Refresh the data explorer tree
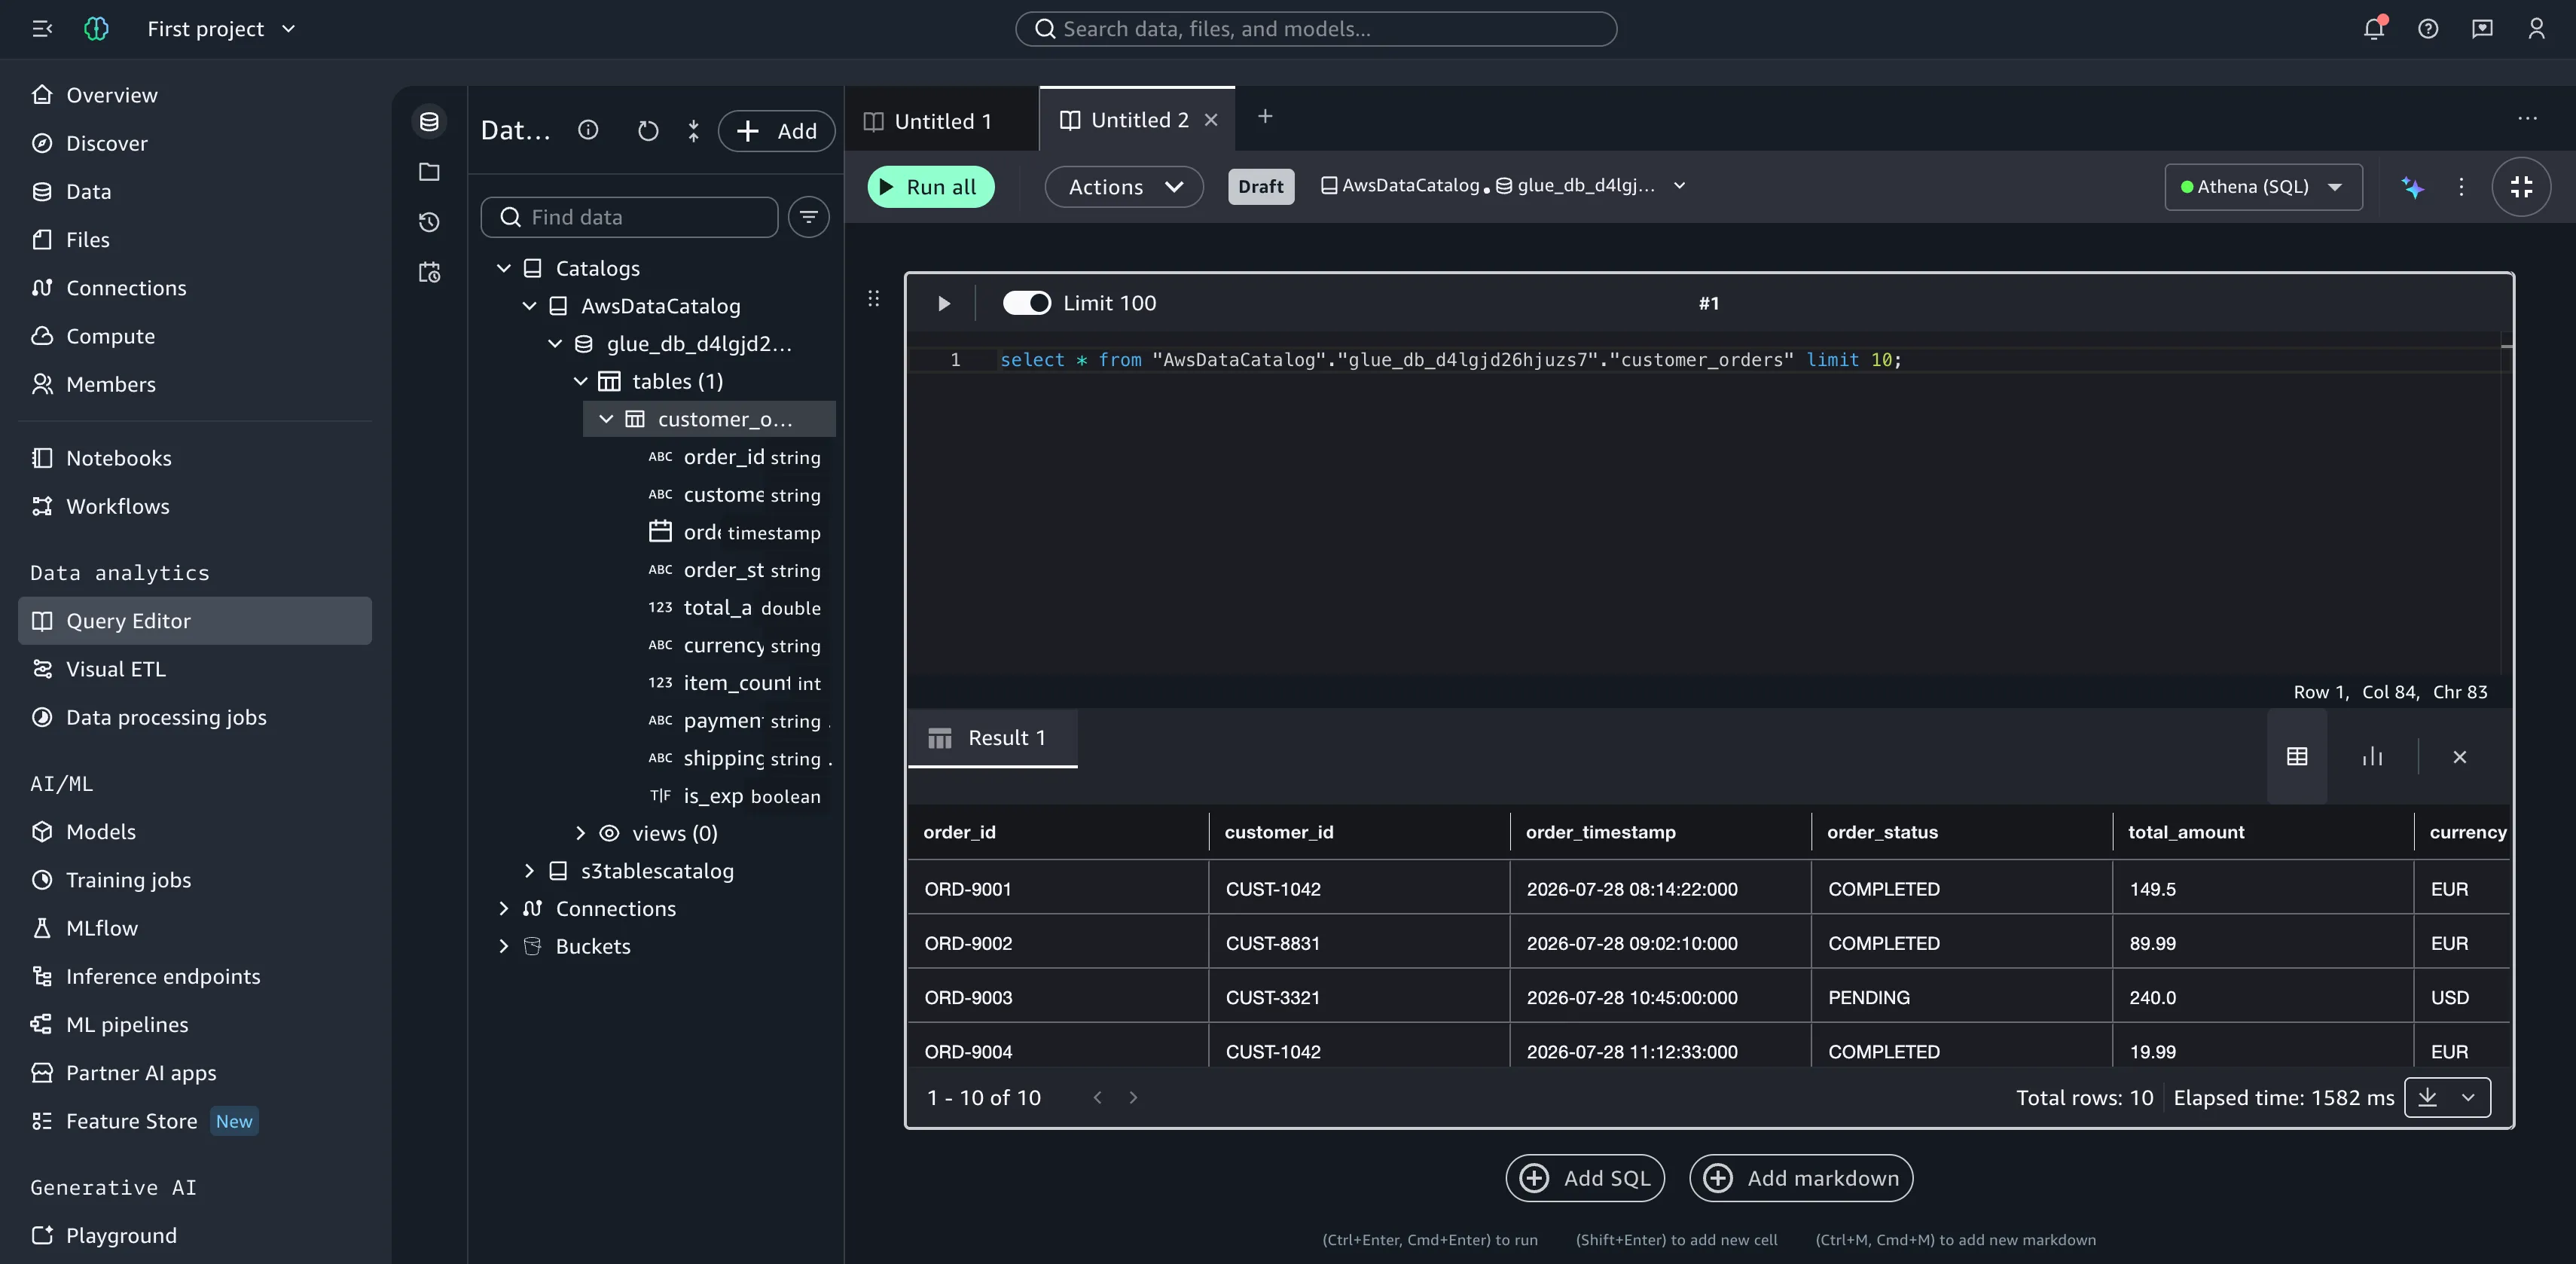2576x1264 pixels. (648, 131)
